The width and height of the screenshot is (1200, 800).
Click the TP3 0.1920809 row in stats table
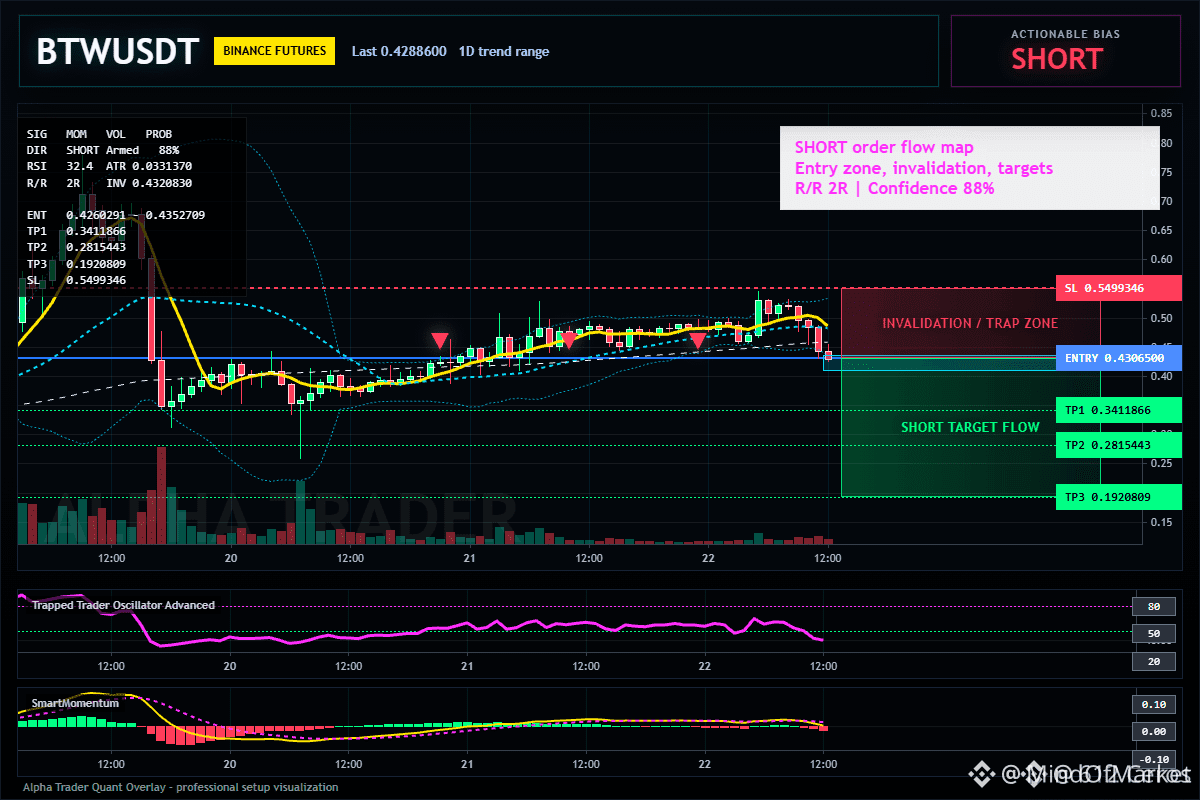76,264
